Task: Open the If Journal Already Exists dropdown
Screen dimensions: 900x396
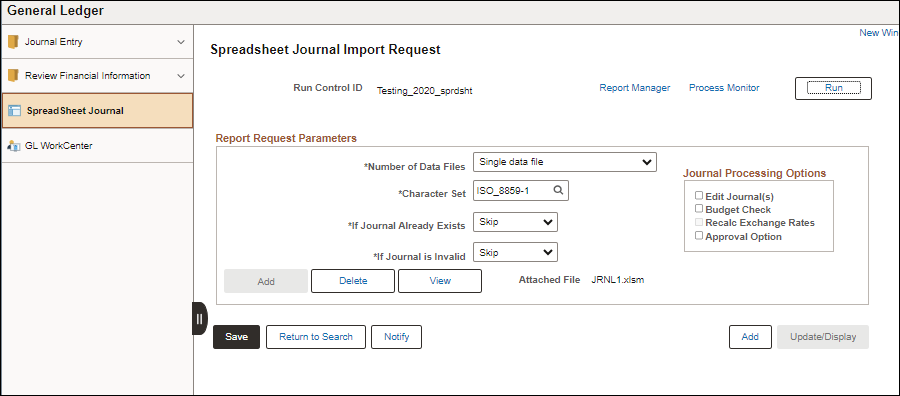Action: [x=515, y=222]
